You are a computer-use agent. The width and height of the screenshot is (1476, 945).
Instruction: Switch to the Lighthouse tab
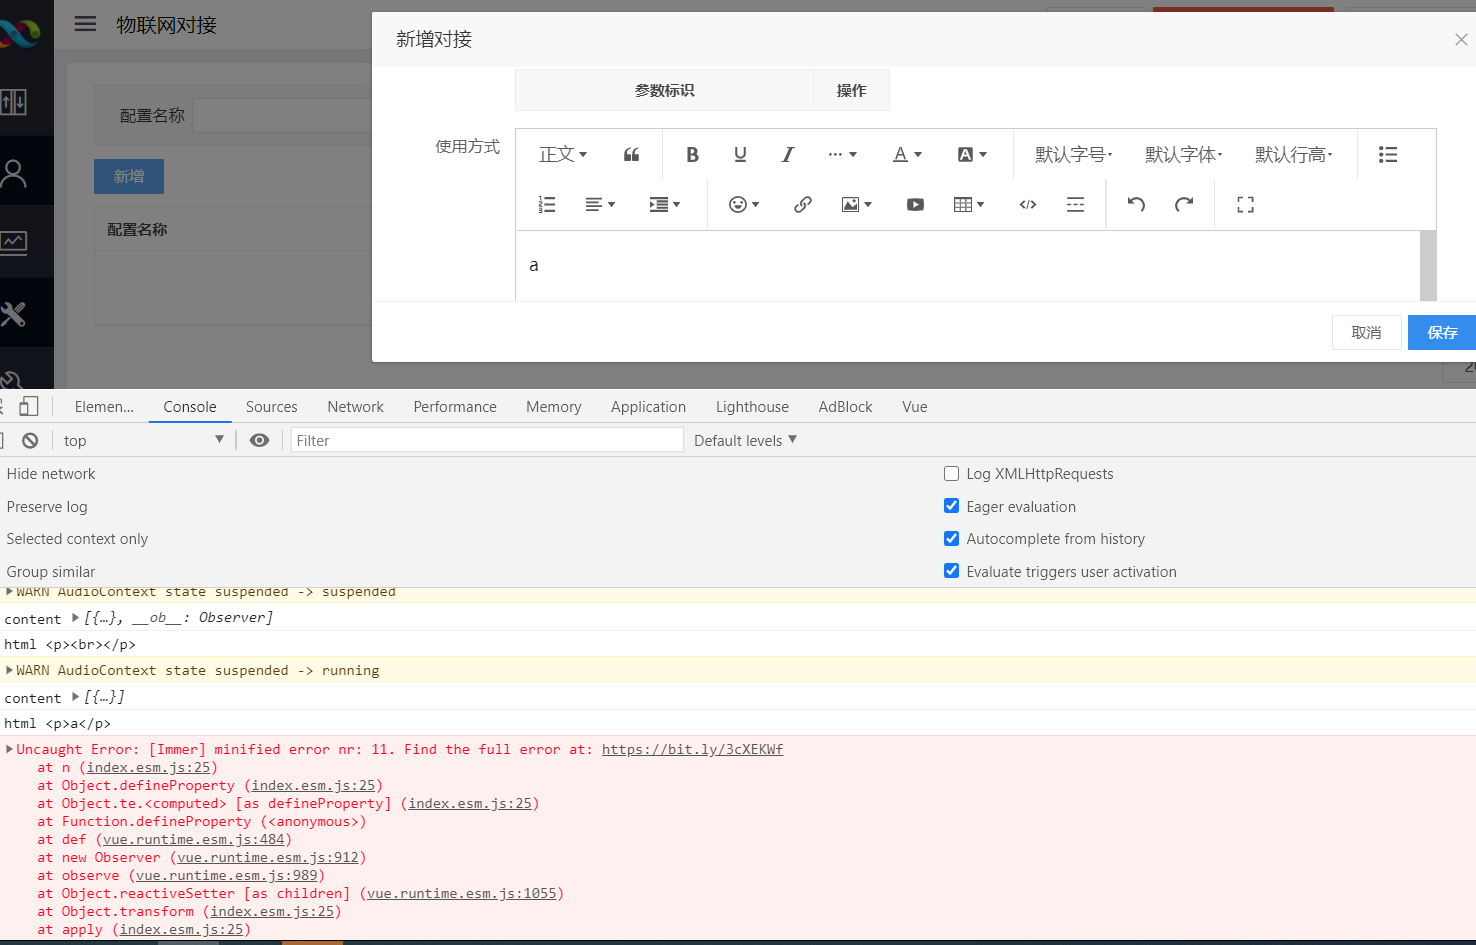click(752, 407)
